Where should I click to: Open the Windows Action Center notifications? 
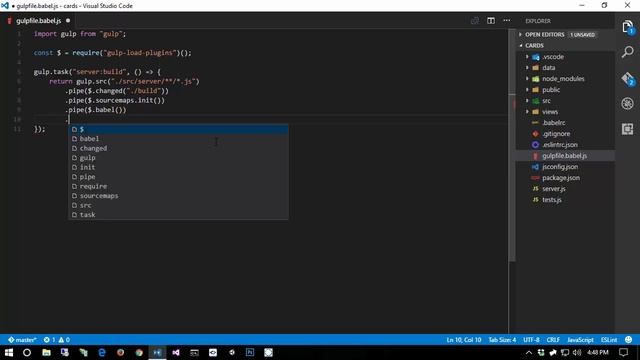click(623, 352)
